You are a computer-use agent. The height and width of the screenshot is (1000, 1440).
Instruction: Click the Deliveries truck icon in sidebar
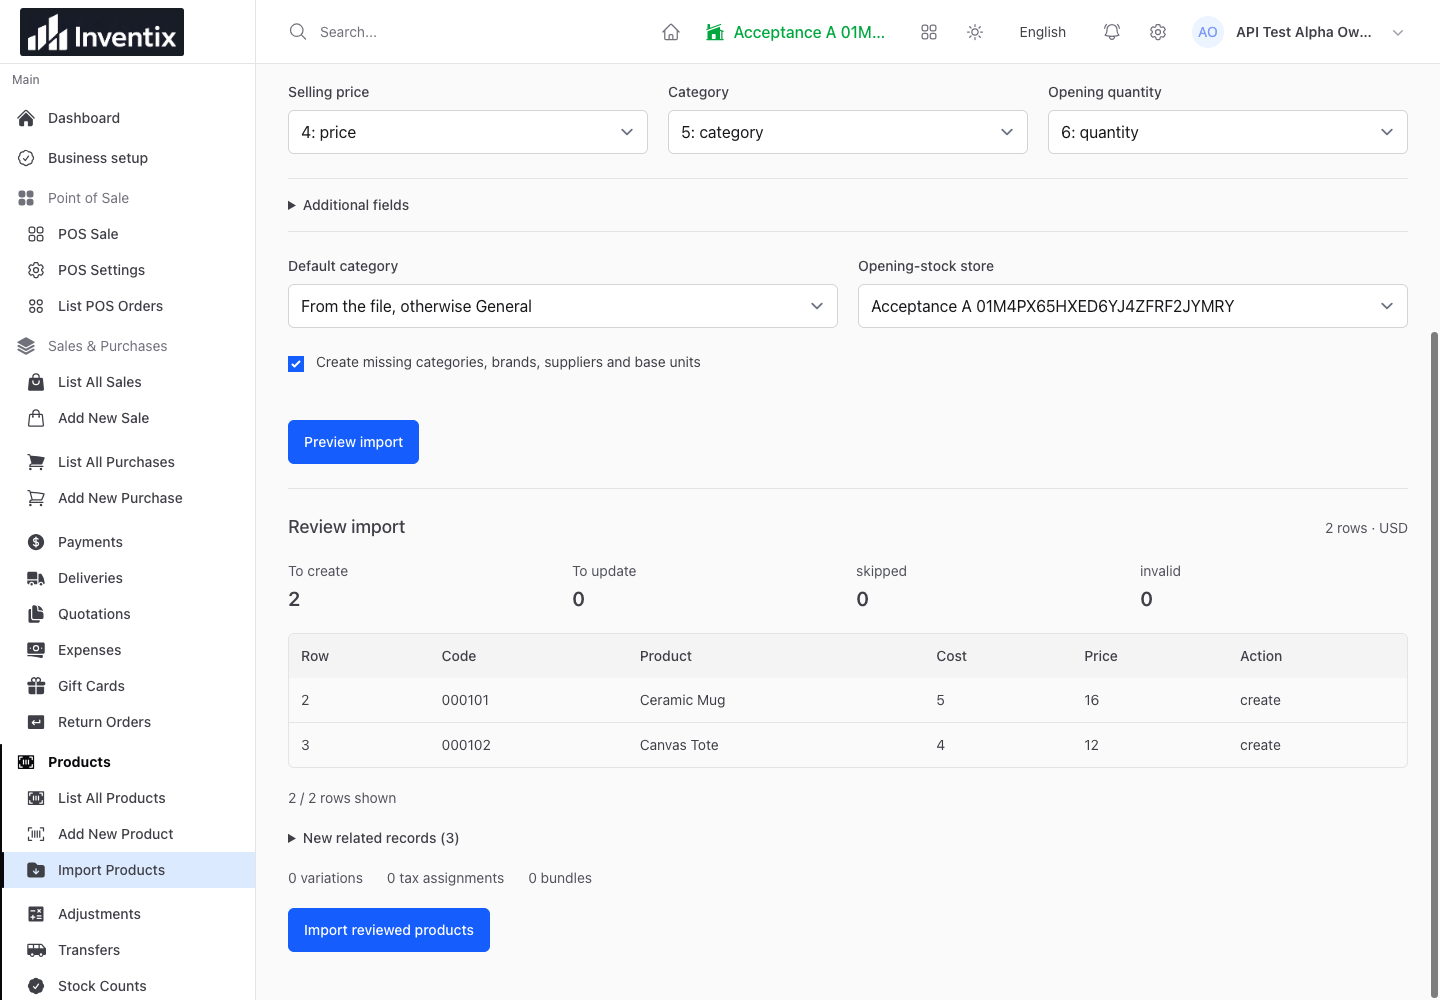click(x=36, y=578)
